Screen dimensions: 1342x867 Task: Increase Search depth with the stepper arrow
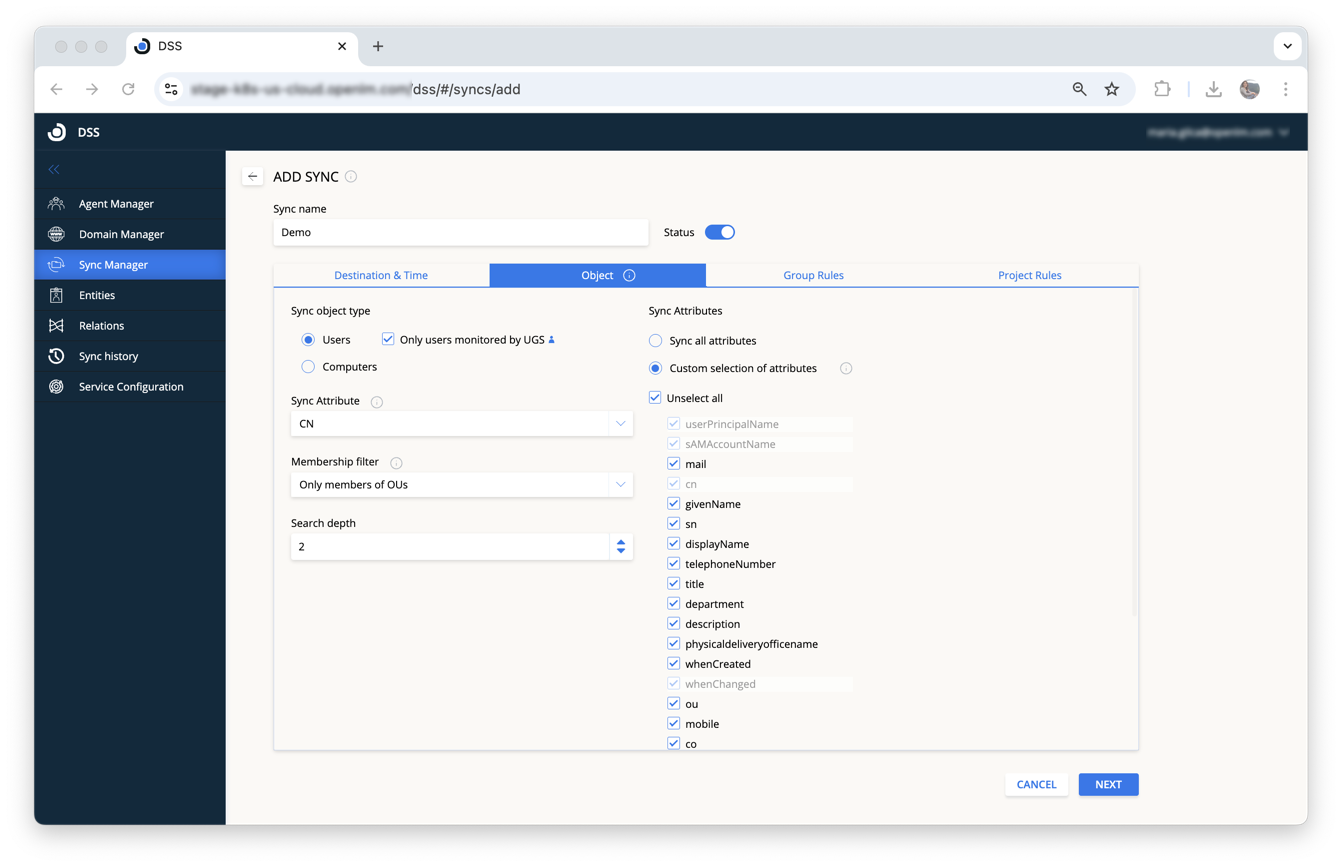(x=621, y=542)
